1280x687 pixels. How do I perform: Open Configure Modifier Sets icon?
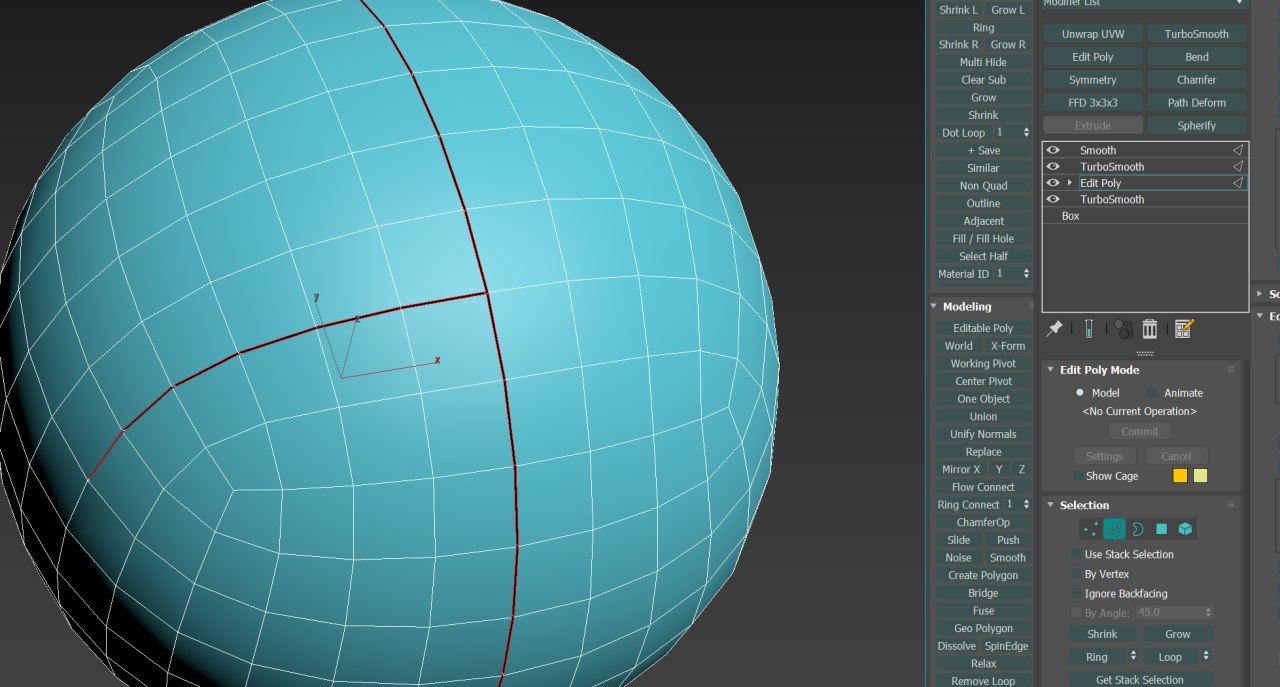tap(1185, 328)
